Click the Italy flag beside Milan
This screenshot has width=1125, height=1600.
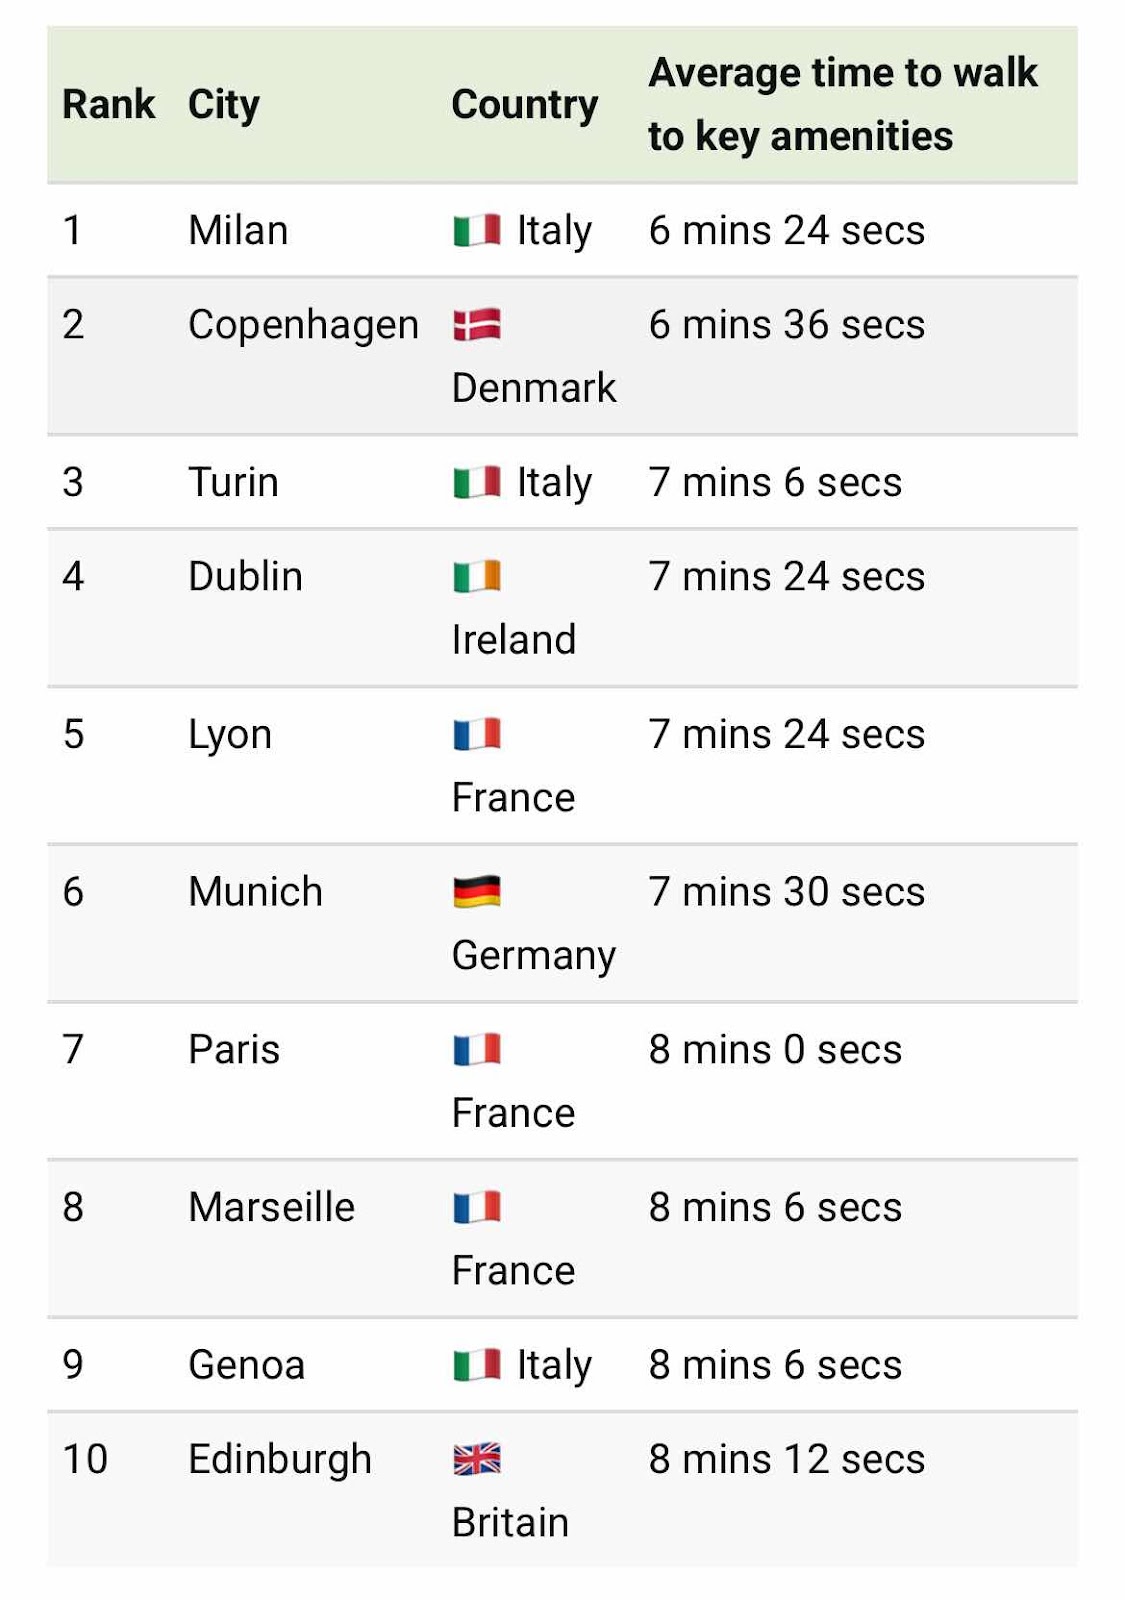pyautogui.click(x=476, y=231)
